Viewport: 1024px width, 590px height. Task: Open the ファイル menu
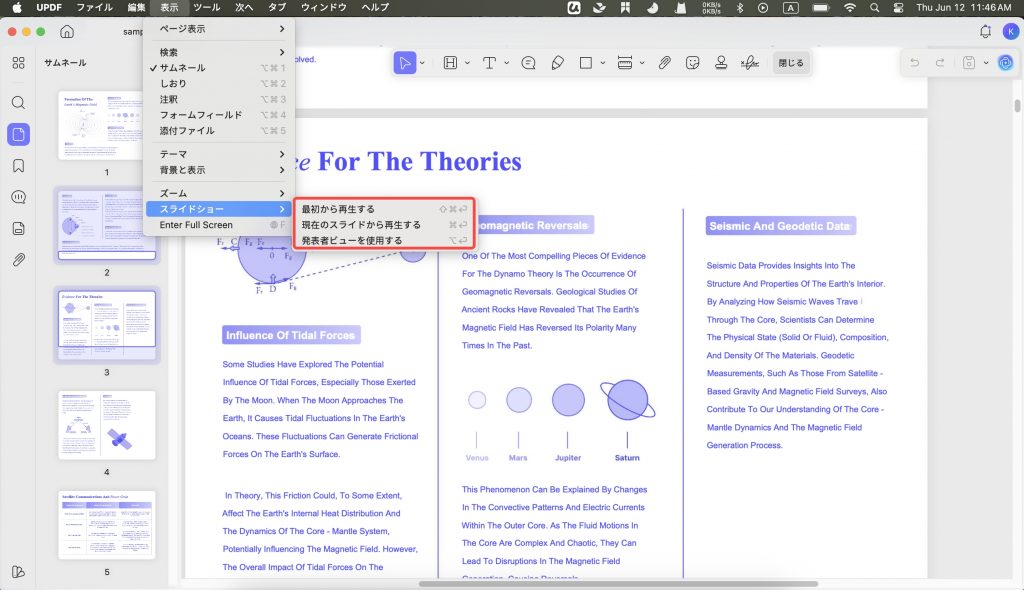94,7
